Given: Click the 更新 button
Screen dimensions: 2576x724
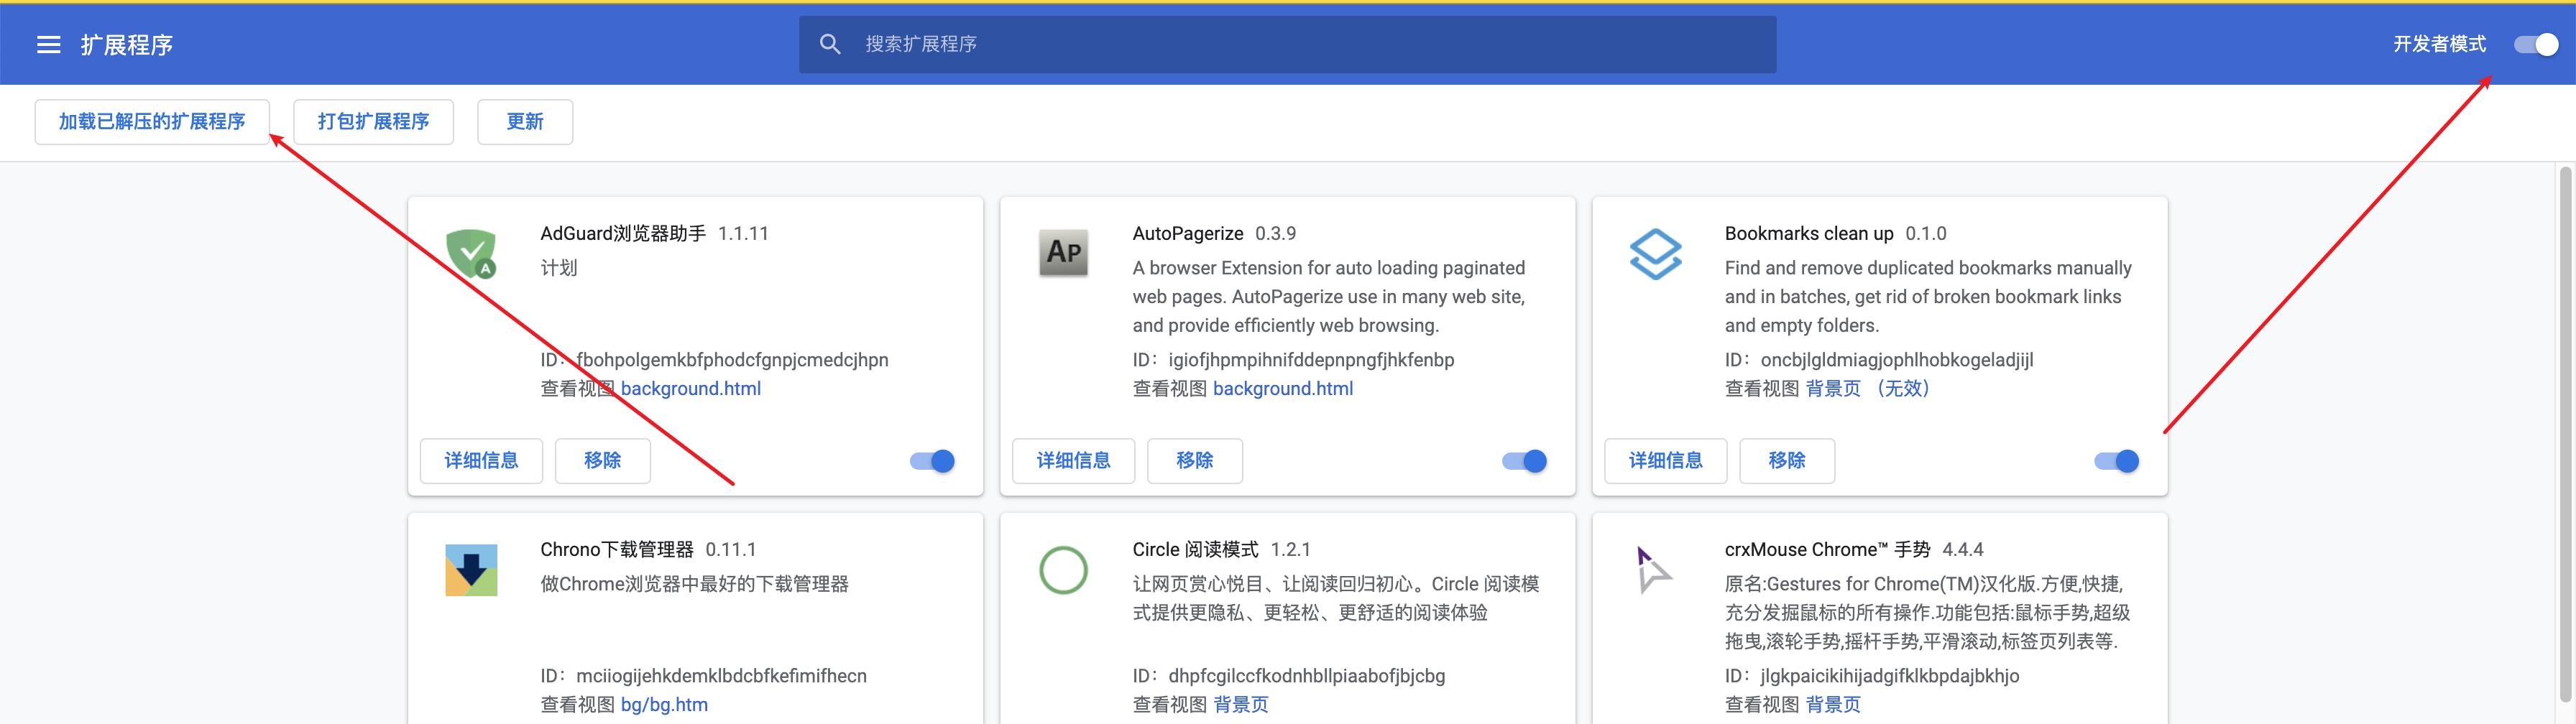Looking at the screenshot, I should tap(525, 122).
